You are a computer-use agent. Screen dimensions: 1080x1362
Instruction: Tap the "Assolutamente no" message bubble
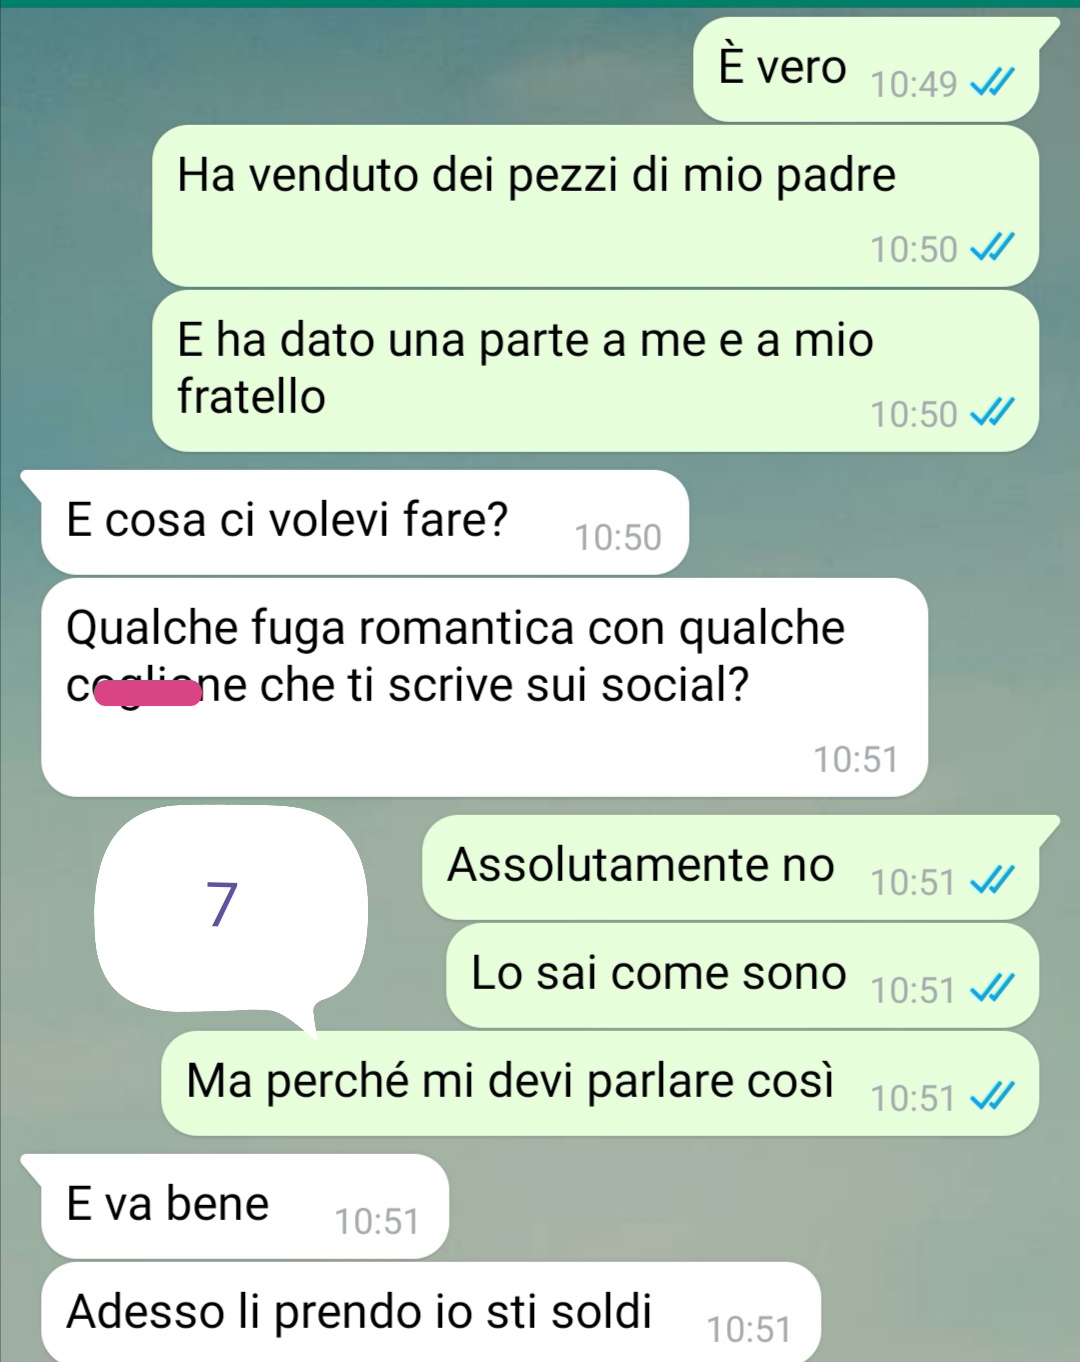(x=740, y=867)
